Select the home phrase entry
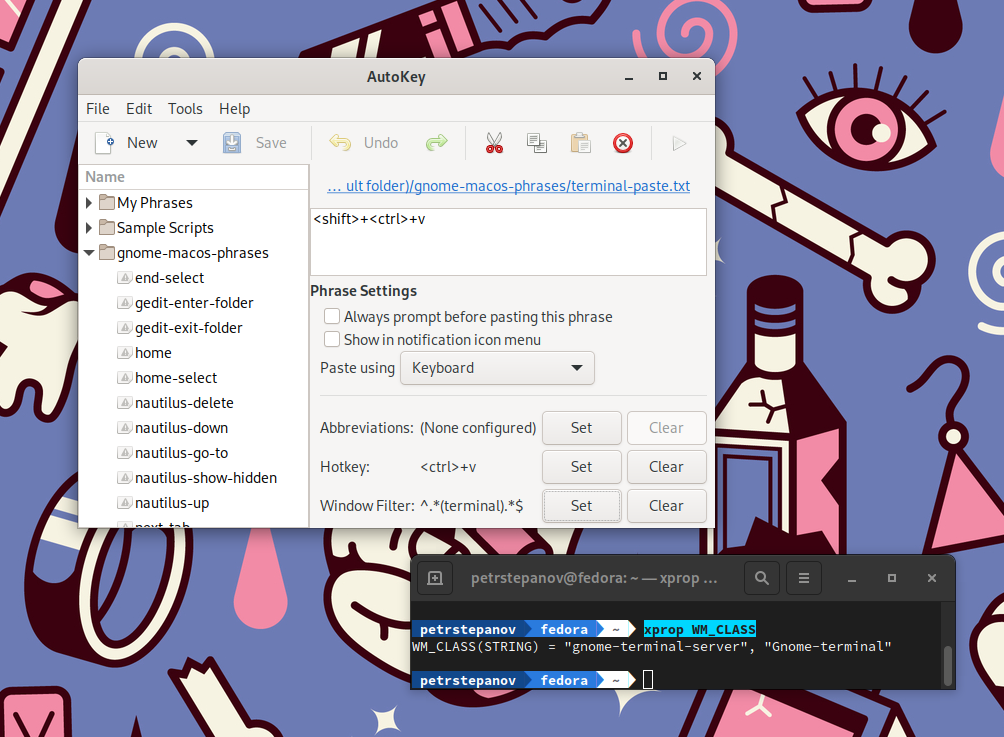 pyautogui.click(x=153, y=353)
